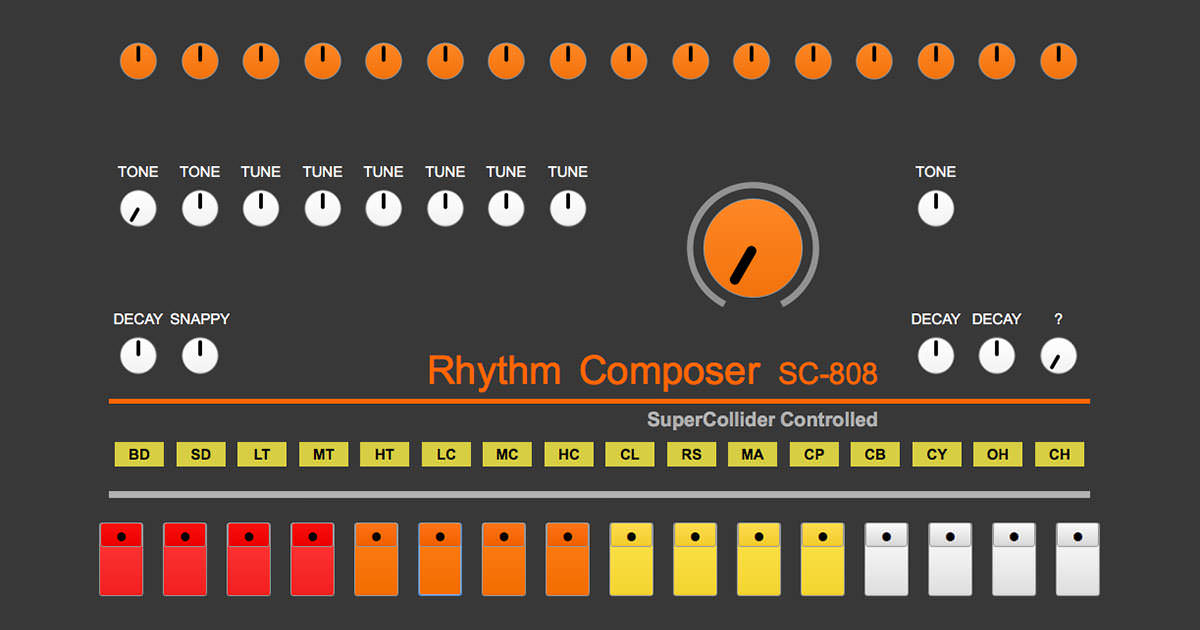Screen dimensions: 1200x630
Task: Click the leftmost TONE knob above the left DECAY knob
Action: 138,209
